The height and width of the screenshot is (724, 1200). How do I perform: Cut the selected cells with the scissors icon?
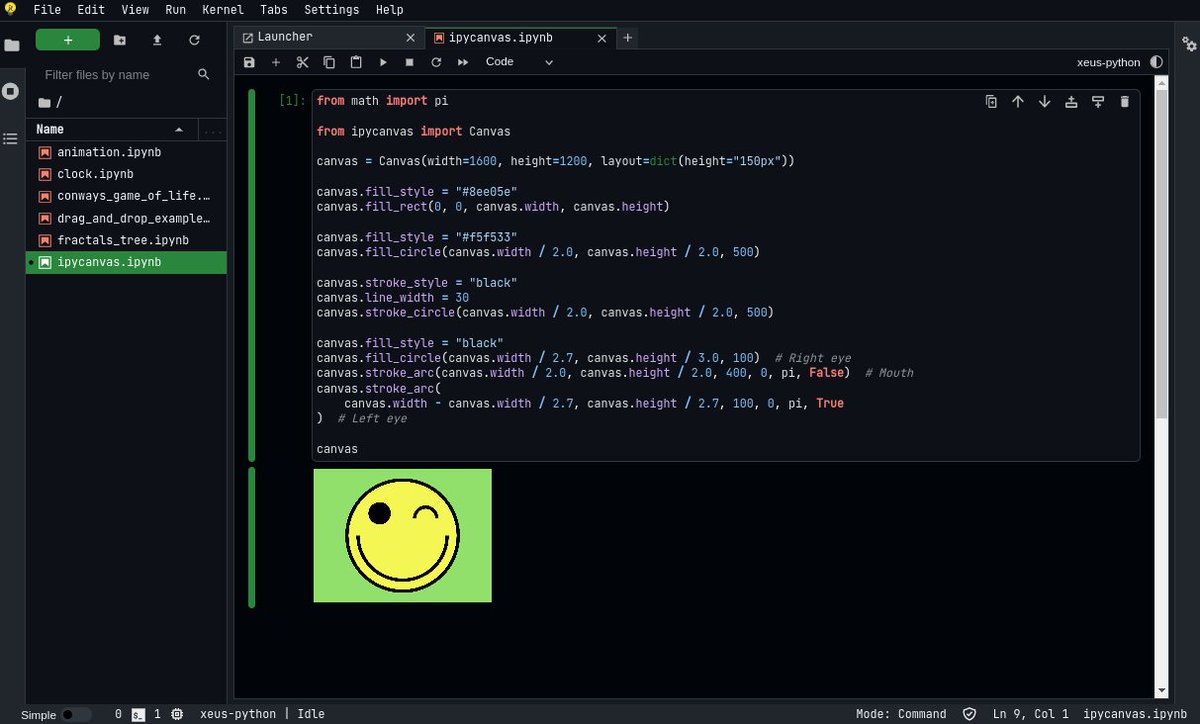[x=302, y=61]
